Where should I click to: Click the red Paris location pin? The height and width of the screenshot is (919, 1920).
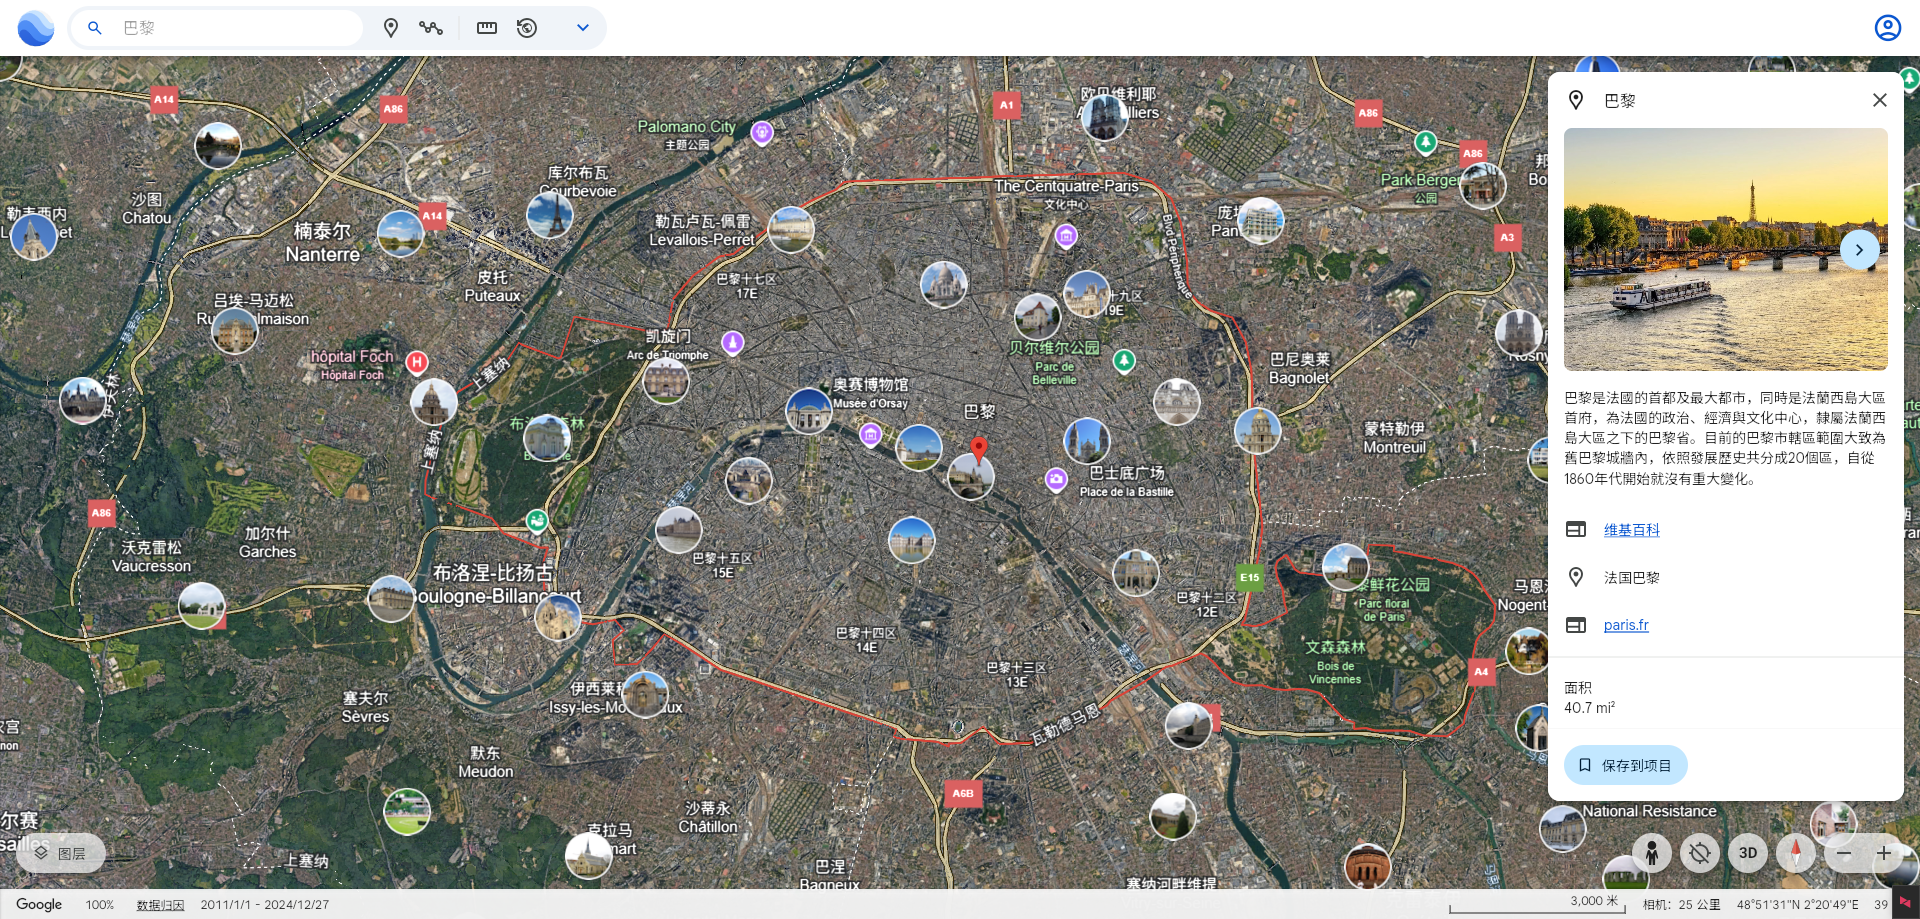(979, 448)
